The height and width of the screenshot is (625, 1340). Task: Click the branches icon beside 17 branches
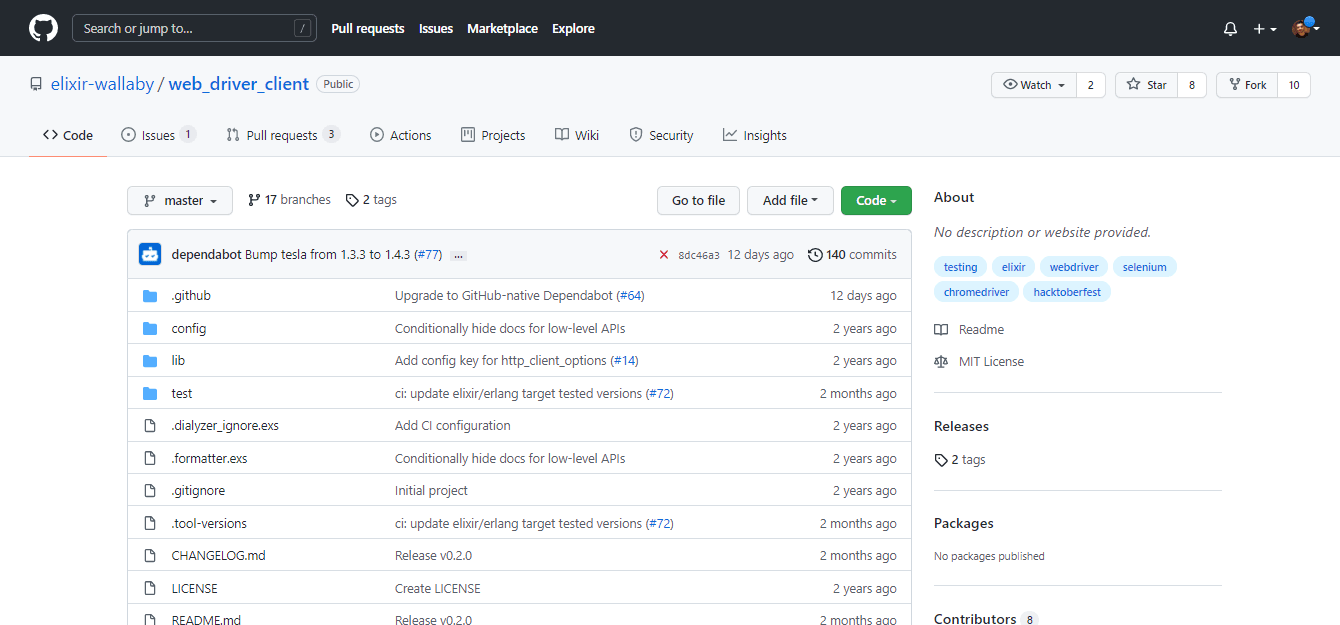point(254,200)
